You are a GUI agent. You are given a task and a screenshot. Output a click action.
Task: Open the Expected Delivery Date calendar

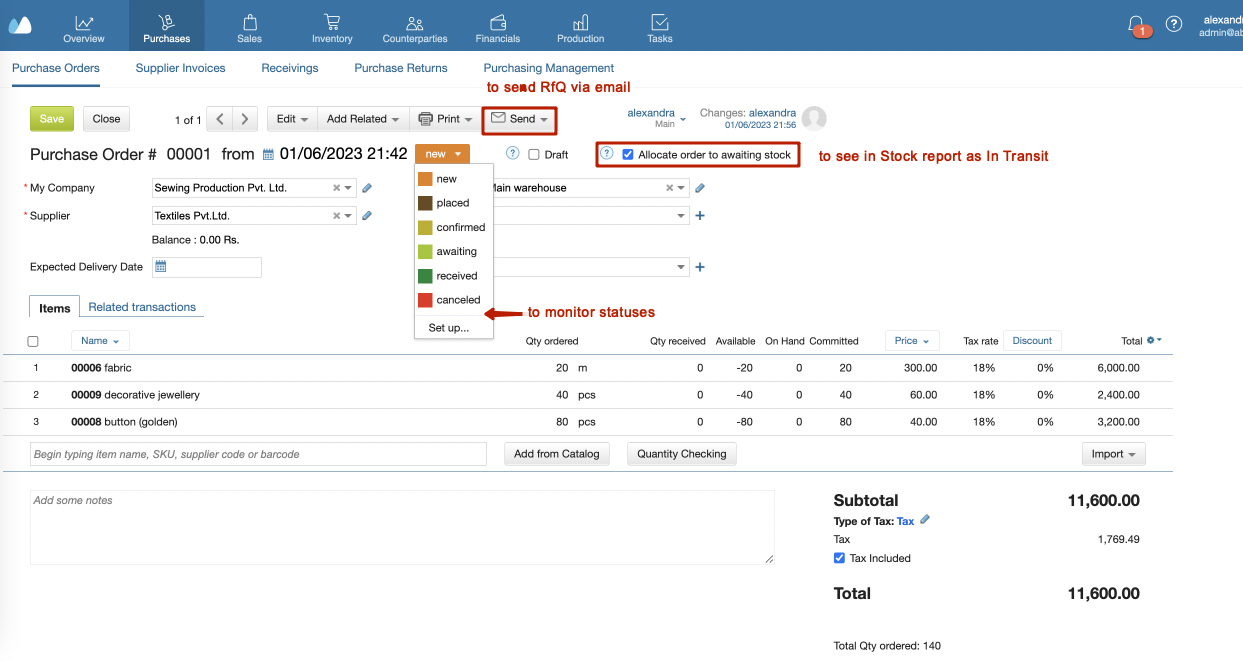(161, 267)
